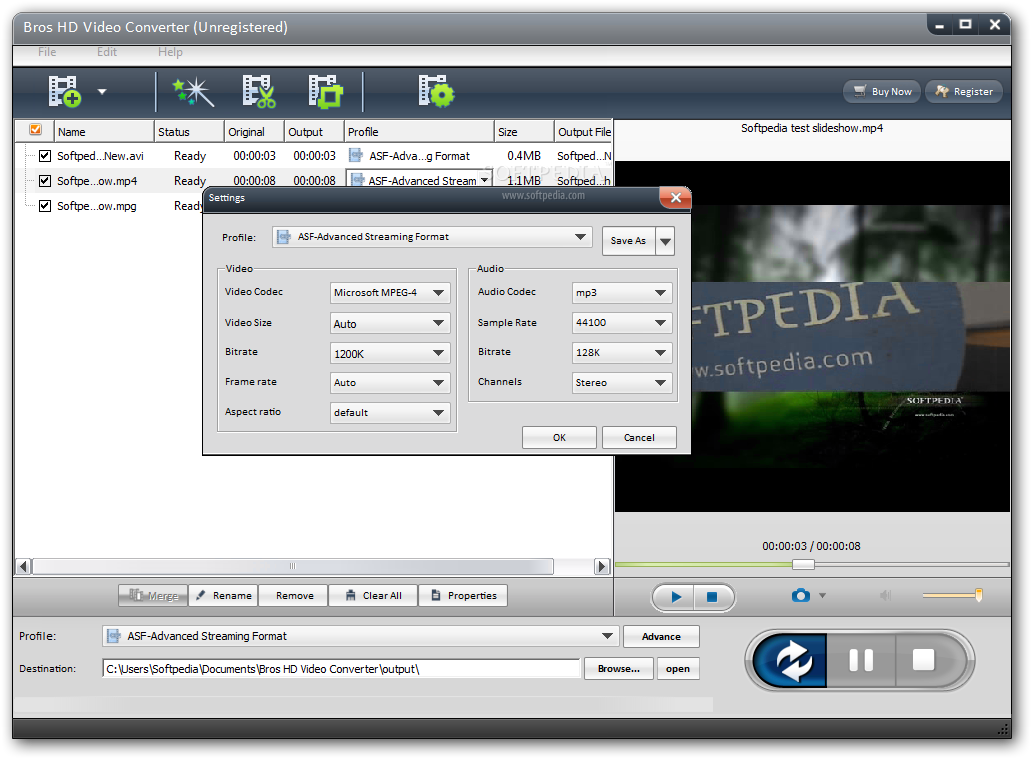Mute the preview speaker icon

click(885, 596)
